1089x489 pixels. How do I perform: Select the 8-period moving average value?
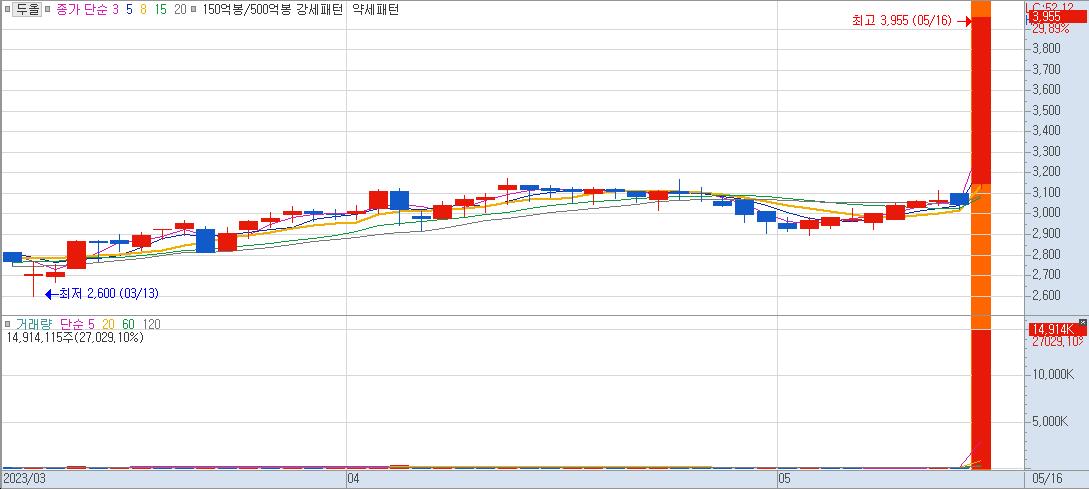pyautogui.click(x=143, y=11)
